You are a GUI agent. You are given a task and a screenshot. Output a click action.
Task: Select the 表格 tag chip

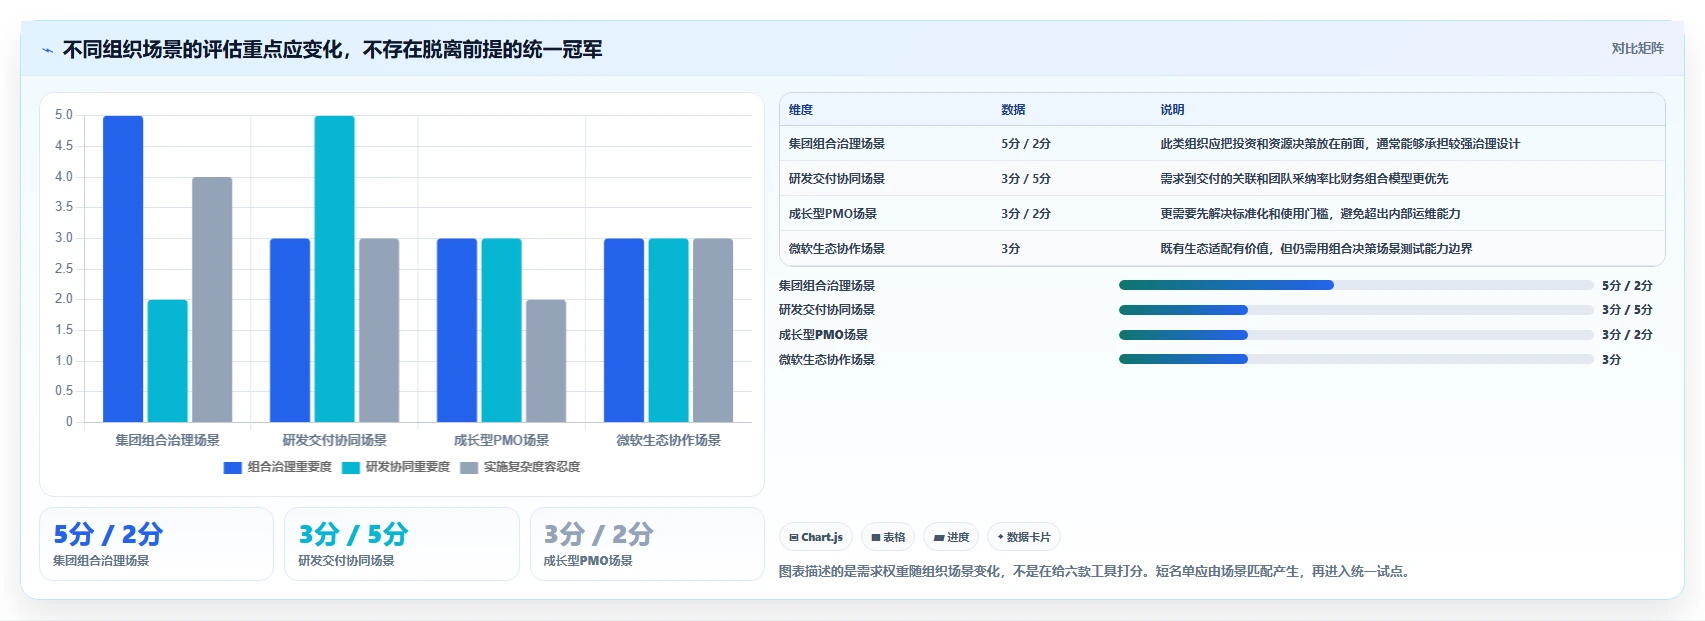(x=888, y=537)
